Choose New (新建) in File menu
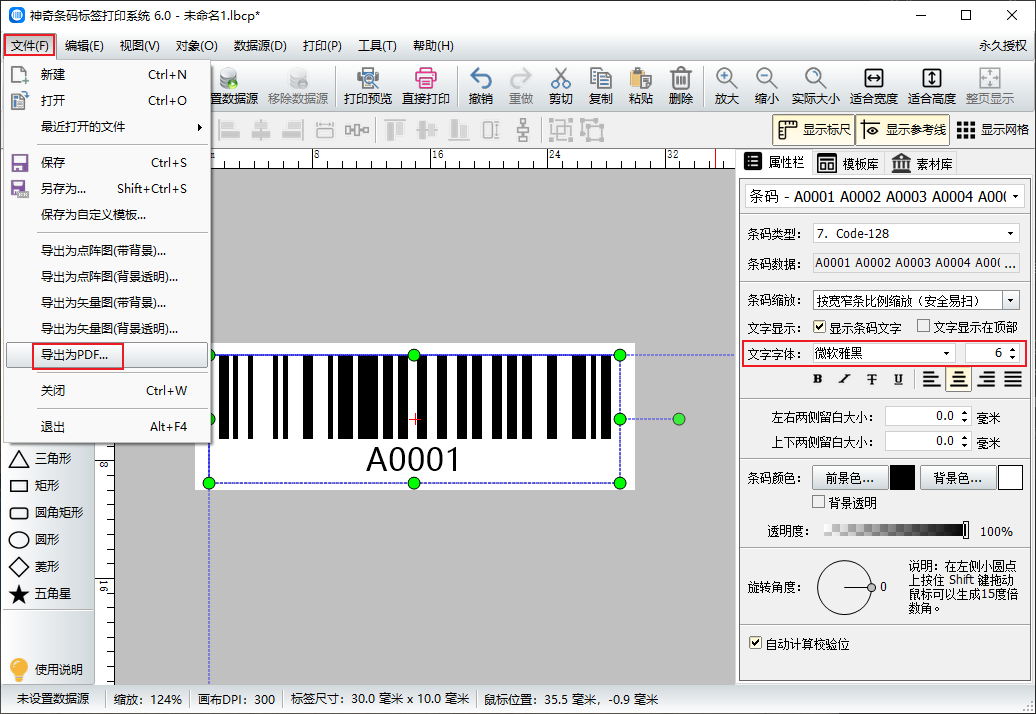Image resolution: width=1036 pixels, height=714 pixels. (x=107, y=75)
